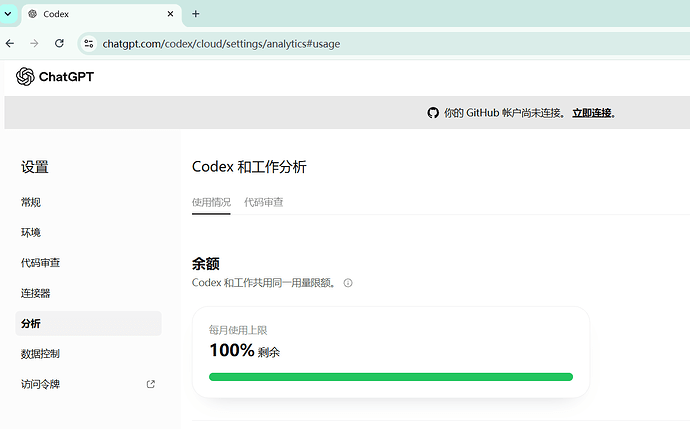
Task: Click the 设置 sidebar heading
Action: point(35,167)
